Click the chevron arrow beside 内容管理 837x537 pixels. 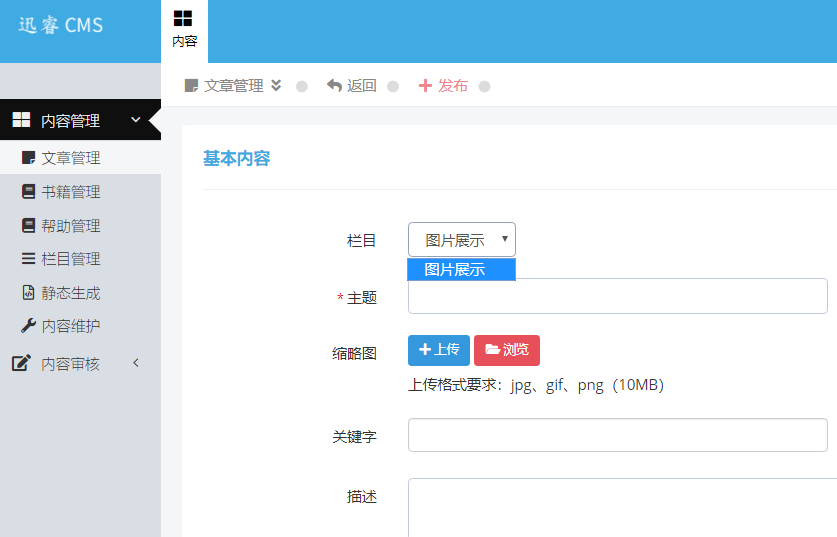click(x=136, y=120)
